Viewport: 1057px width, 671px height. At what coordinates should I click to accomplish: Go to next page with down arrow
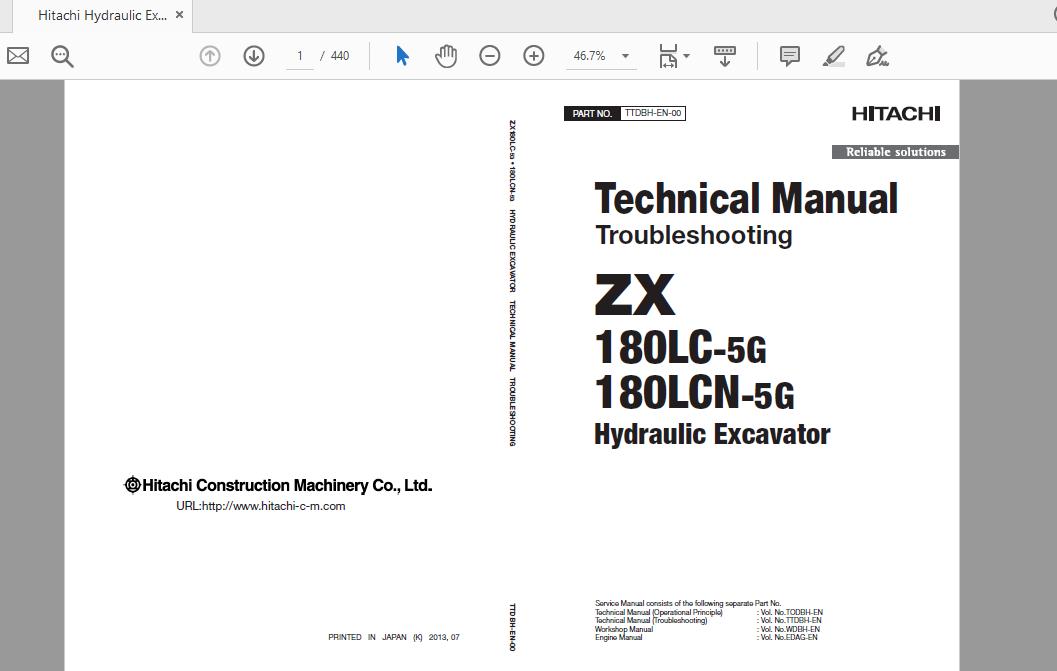click(253, 56)
